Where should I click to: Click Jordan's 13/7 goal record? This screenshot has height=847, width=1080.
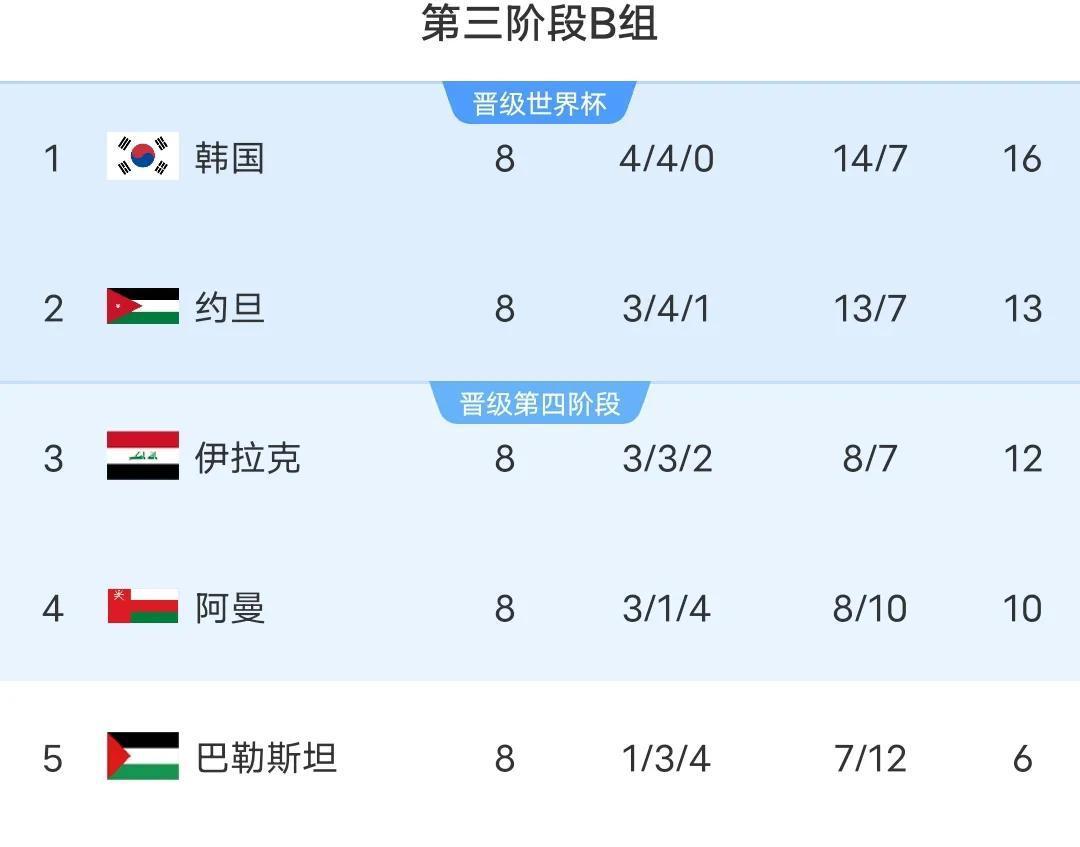[870, 309]
